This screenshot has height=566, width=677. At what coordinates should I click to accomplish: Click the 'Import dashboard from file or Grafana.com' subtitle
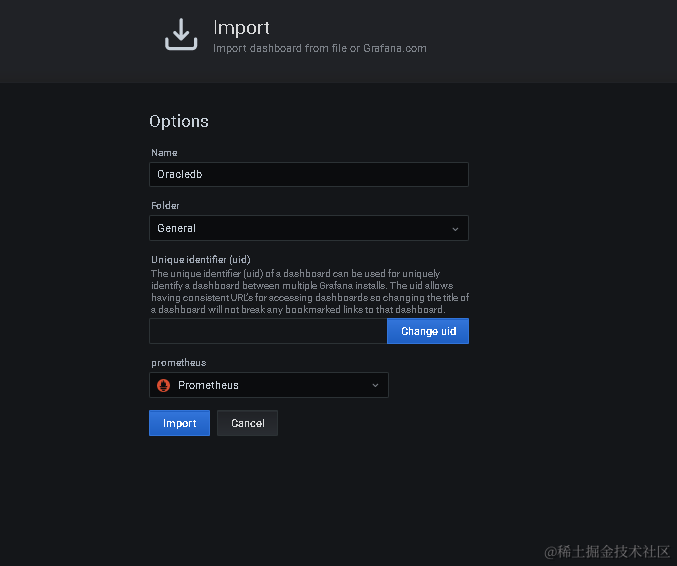coord(320,48)
